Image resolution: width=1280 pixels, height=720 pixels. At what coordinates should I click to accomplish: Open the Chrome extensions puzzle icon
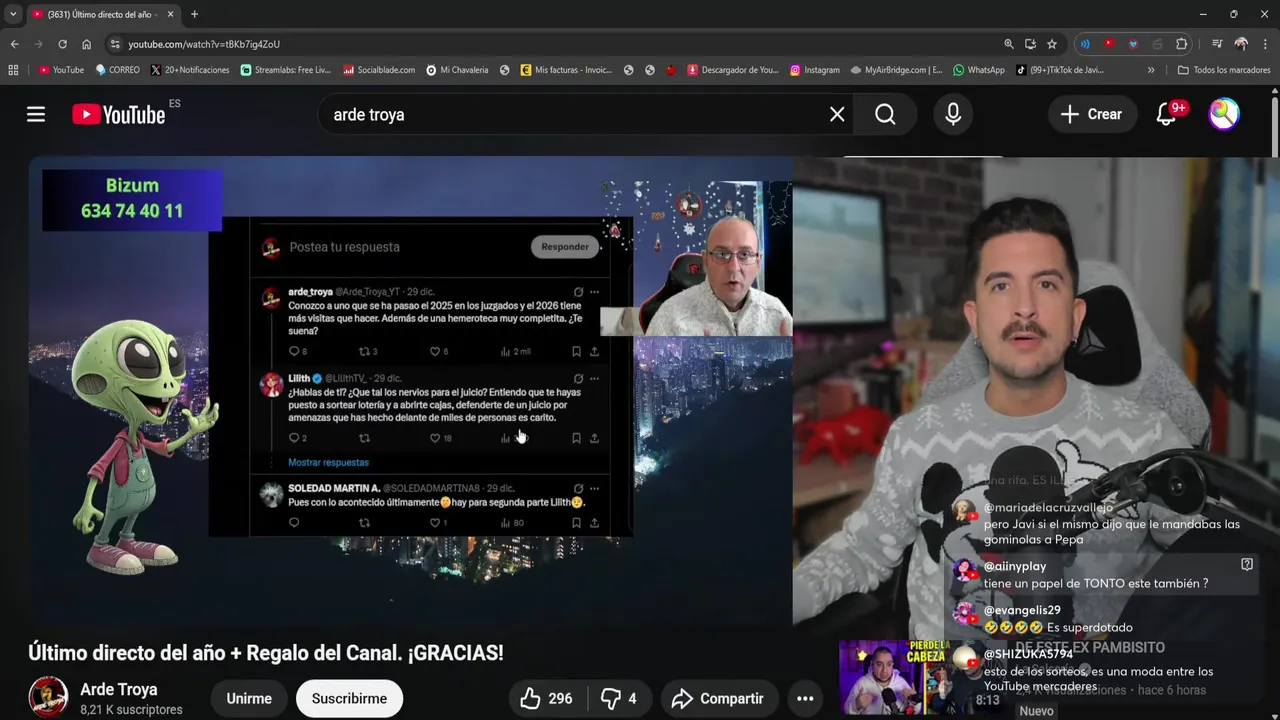(x=1181, y=44)
